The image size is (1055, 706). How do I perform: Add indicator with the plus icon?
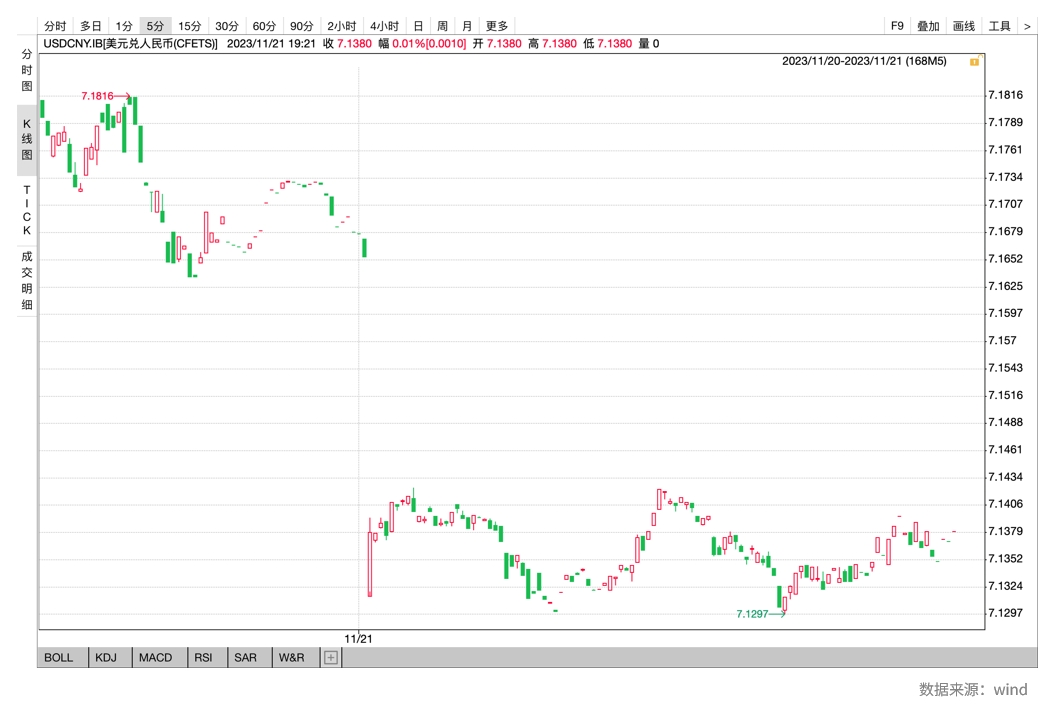click(331, 658)
